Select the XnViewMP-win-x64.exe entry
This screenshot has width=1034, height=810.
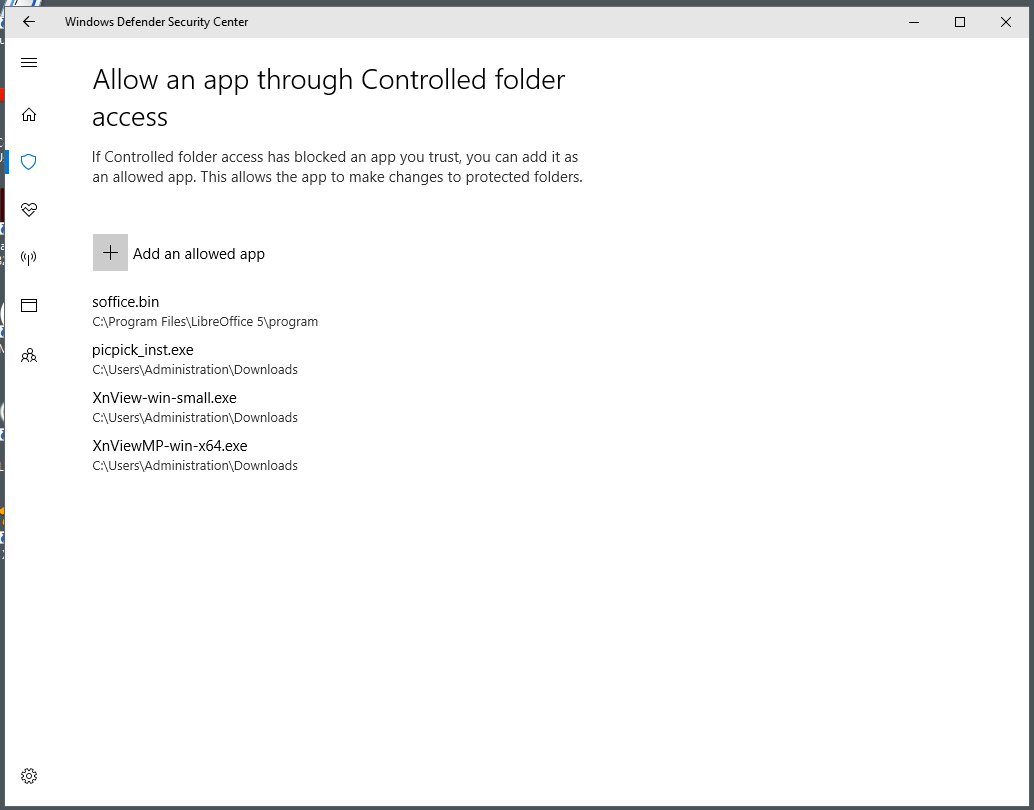coord(170,446)
